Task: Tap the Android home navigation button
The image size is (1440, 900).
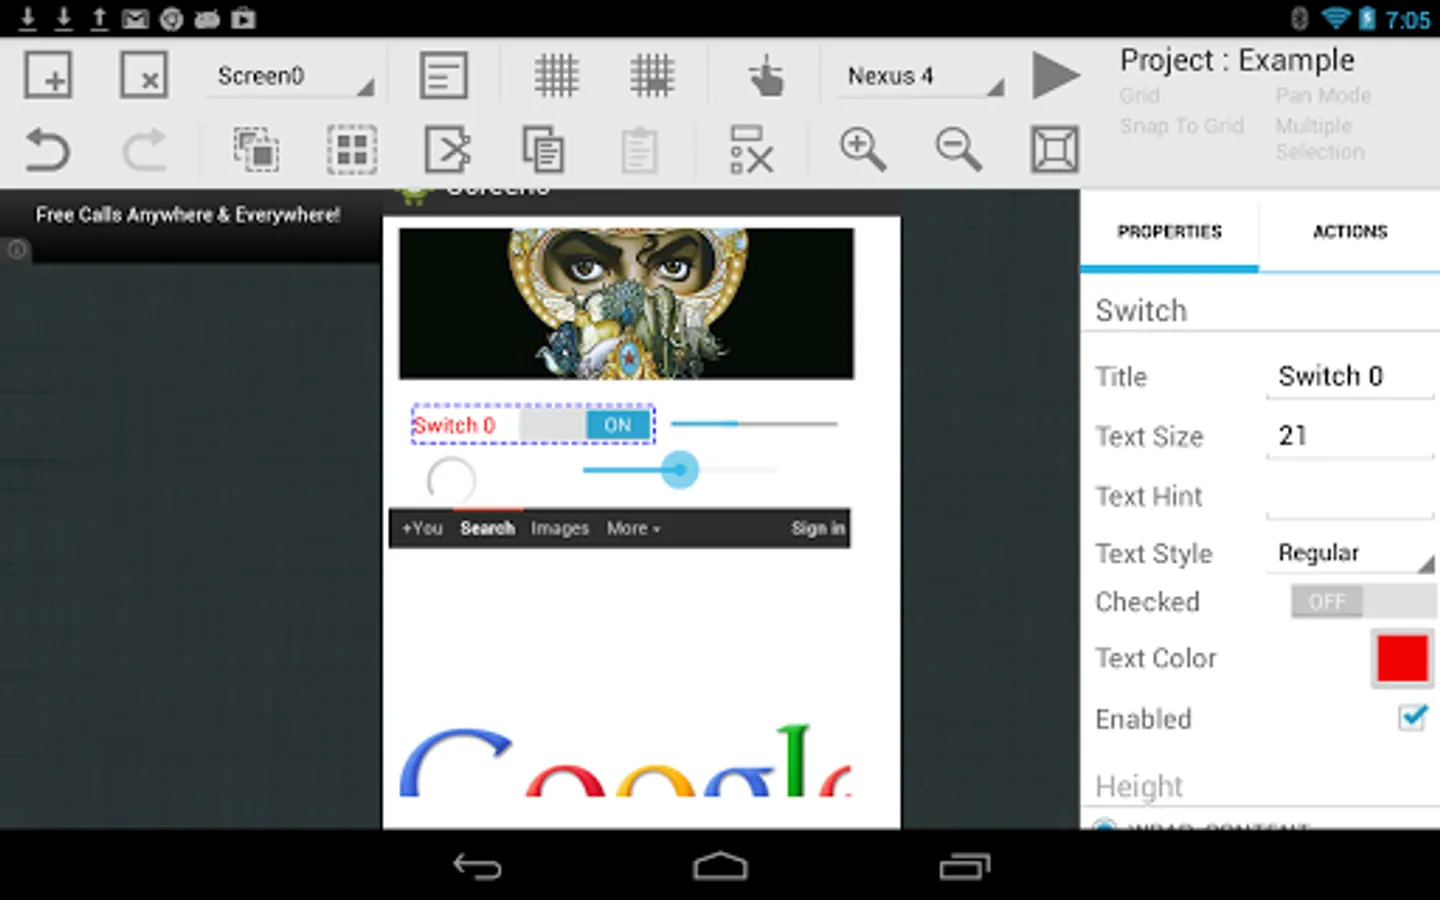Action: point(720,866)
